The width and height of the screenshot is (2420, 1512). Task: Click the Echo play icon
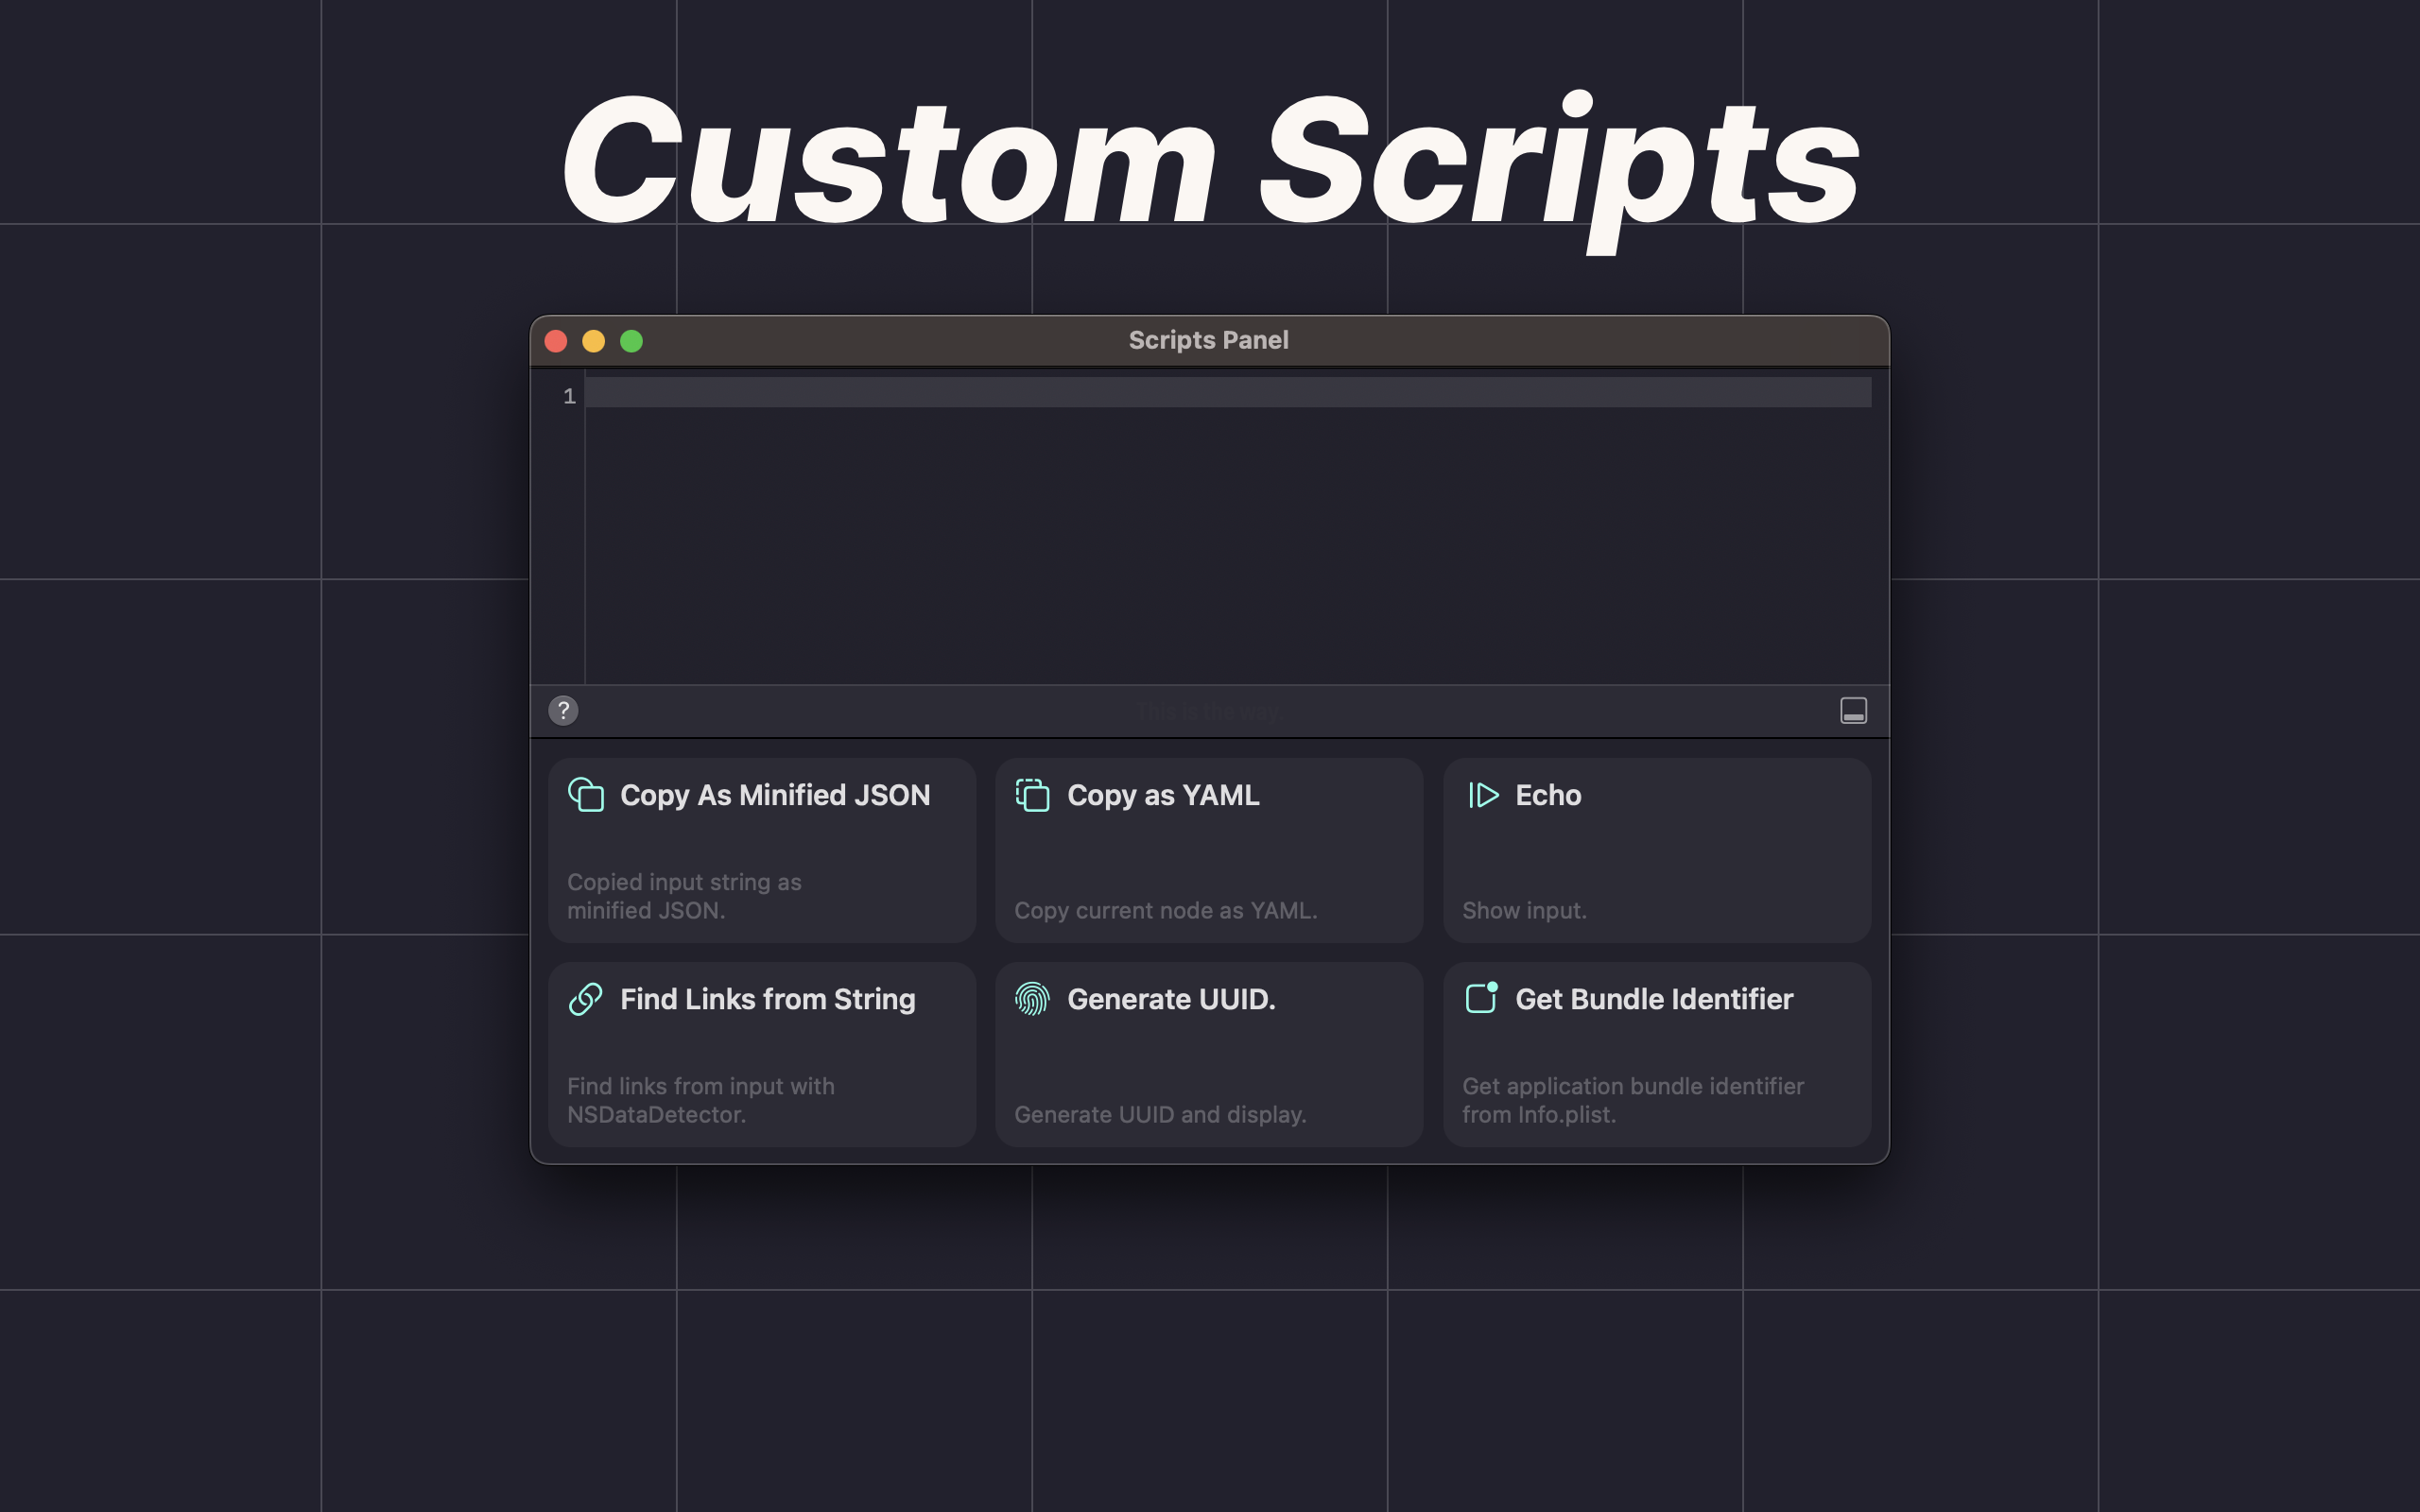point(1483,795)
